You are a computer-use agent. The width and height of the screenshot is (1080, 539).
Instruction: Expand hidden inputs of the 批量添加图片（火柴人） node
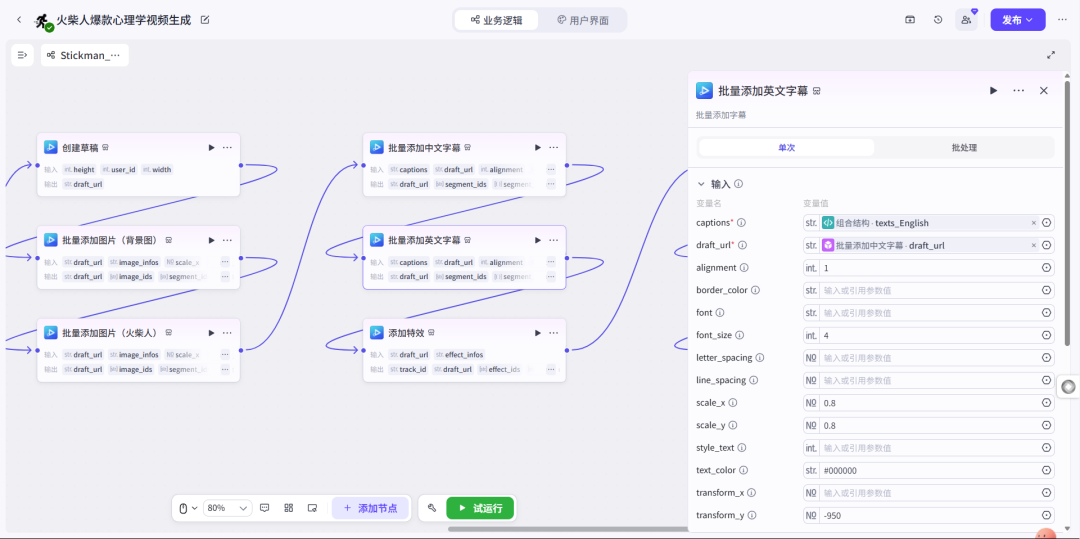(225, 355)
